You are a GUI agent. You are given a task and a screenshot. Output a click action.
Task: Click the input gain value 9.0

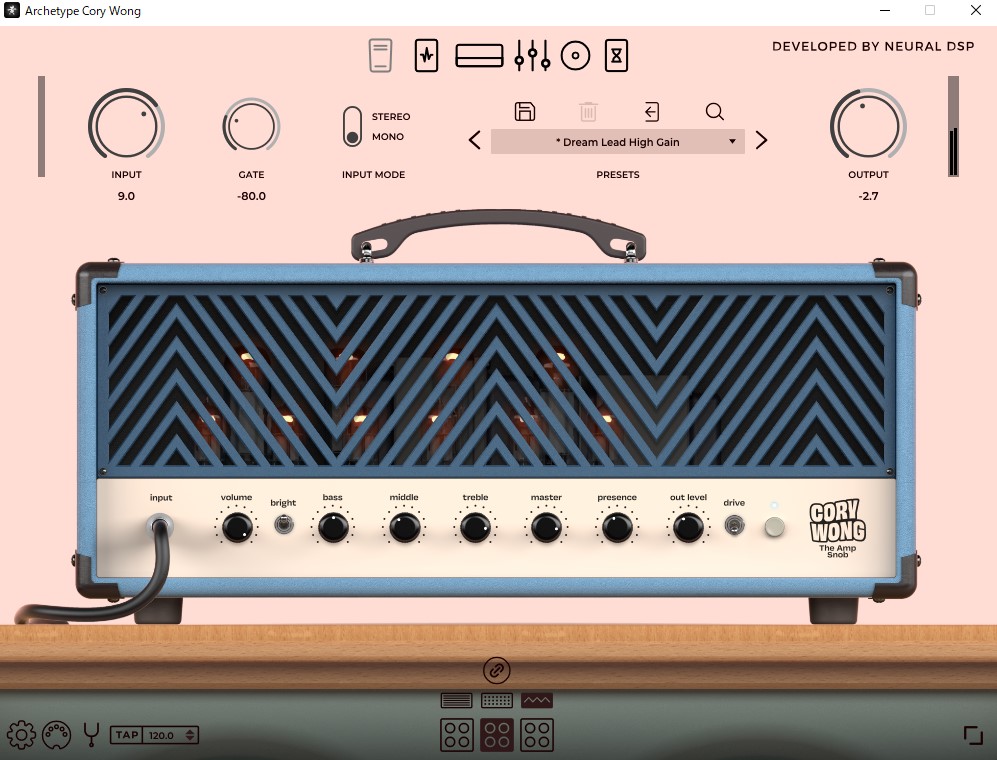click(126, 196)
